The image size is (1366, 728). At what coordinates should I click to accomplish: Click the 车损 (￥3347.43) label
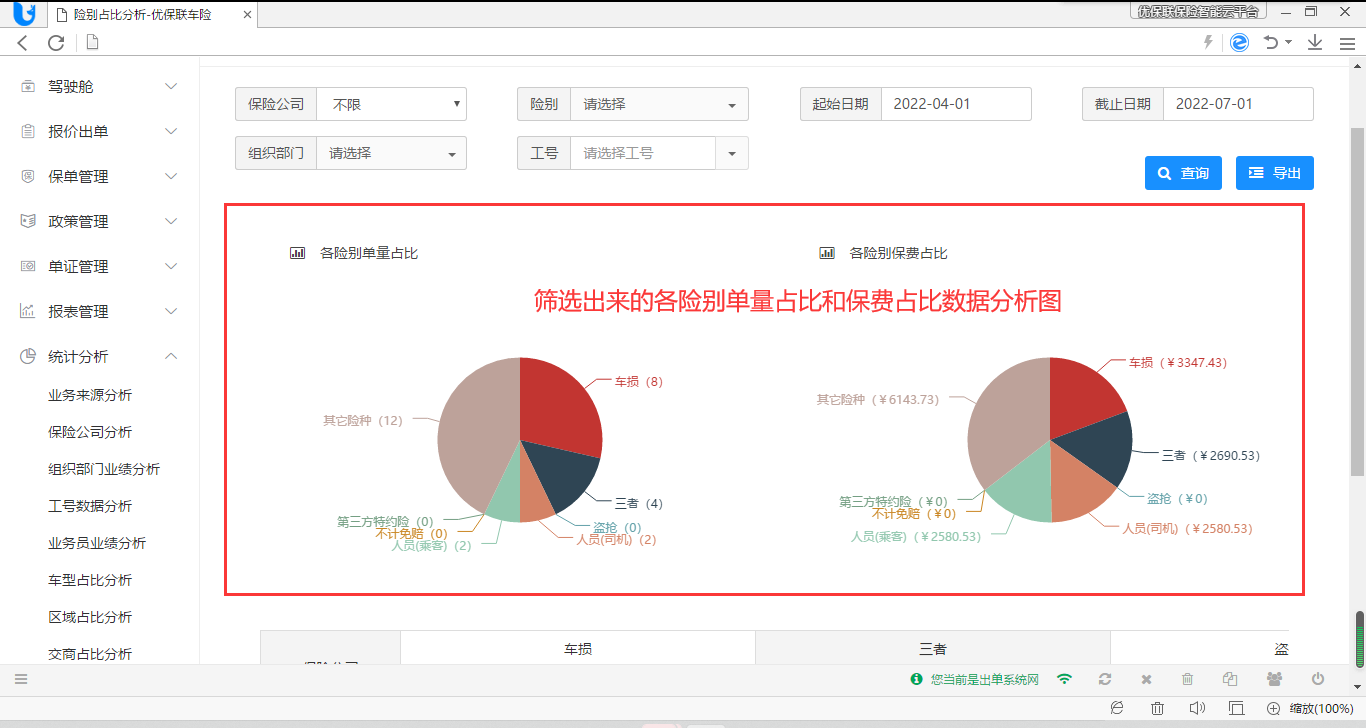(x=1177, y=362)
